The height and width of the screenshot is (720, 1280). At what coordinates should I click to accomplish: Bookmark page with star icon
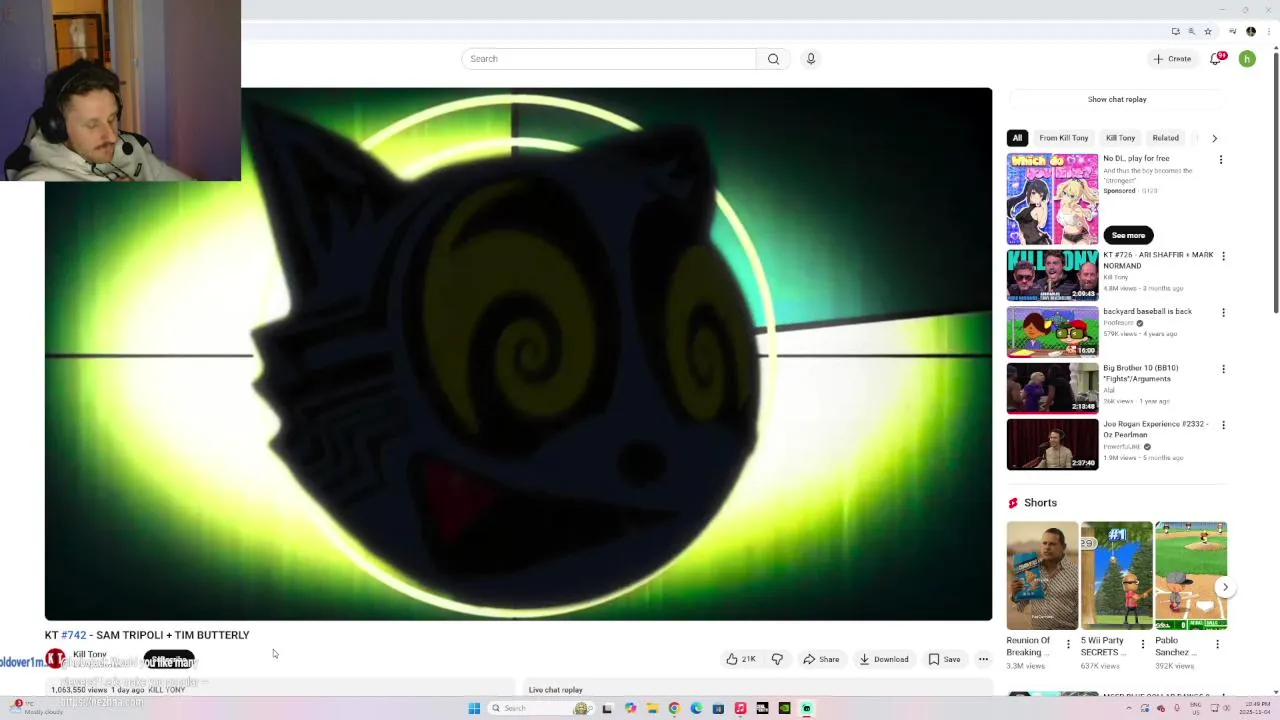1207,31
